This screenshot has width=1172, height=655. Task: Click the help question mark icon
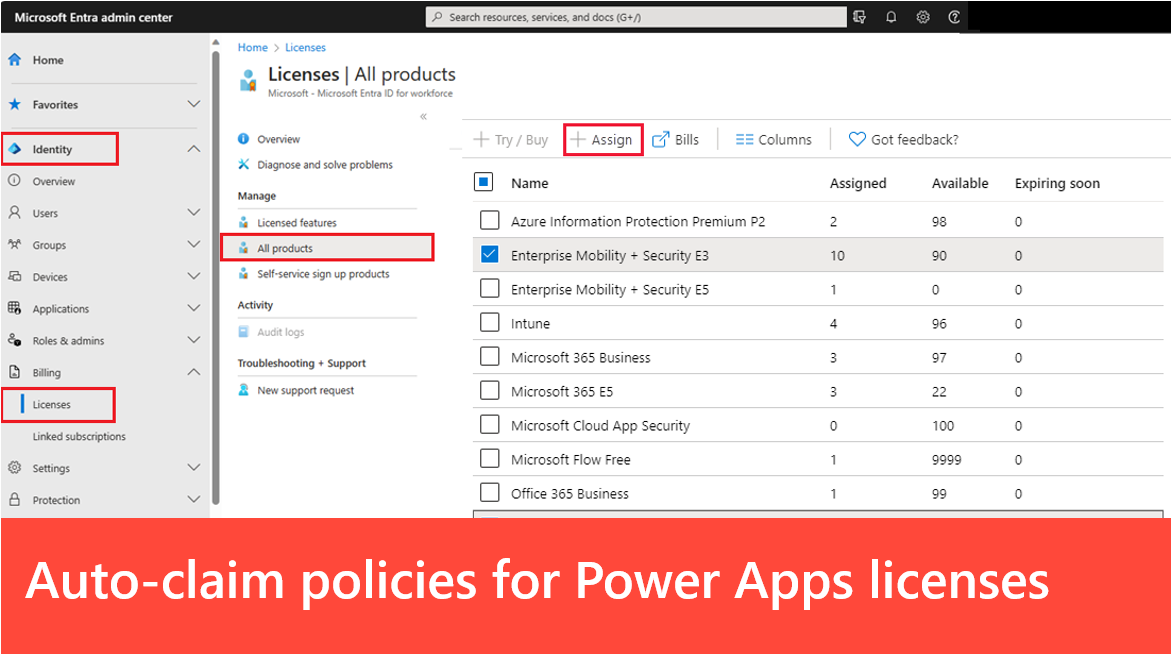click(x=954, y=17)
